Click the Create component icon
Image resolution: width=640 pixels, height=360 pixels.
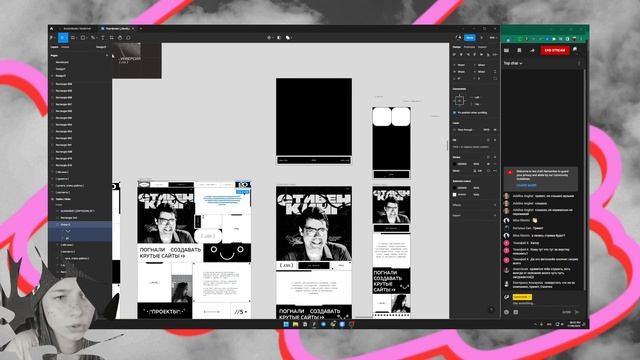[x=269, y=38]
